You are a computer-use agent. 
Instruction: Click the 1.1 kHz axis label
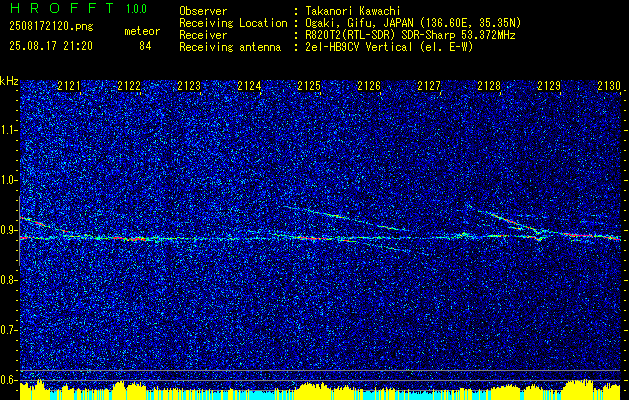point(9,130)
